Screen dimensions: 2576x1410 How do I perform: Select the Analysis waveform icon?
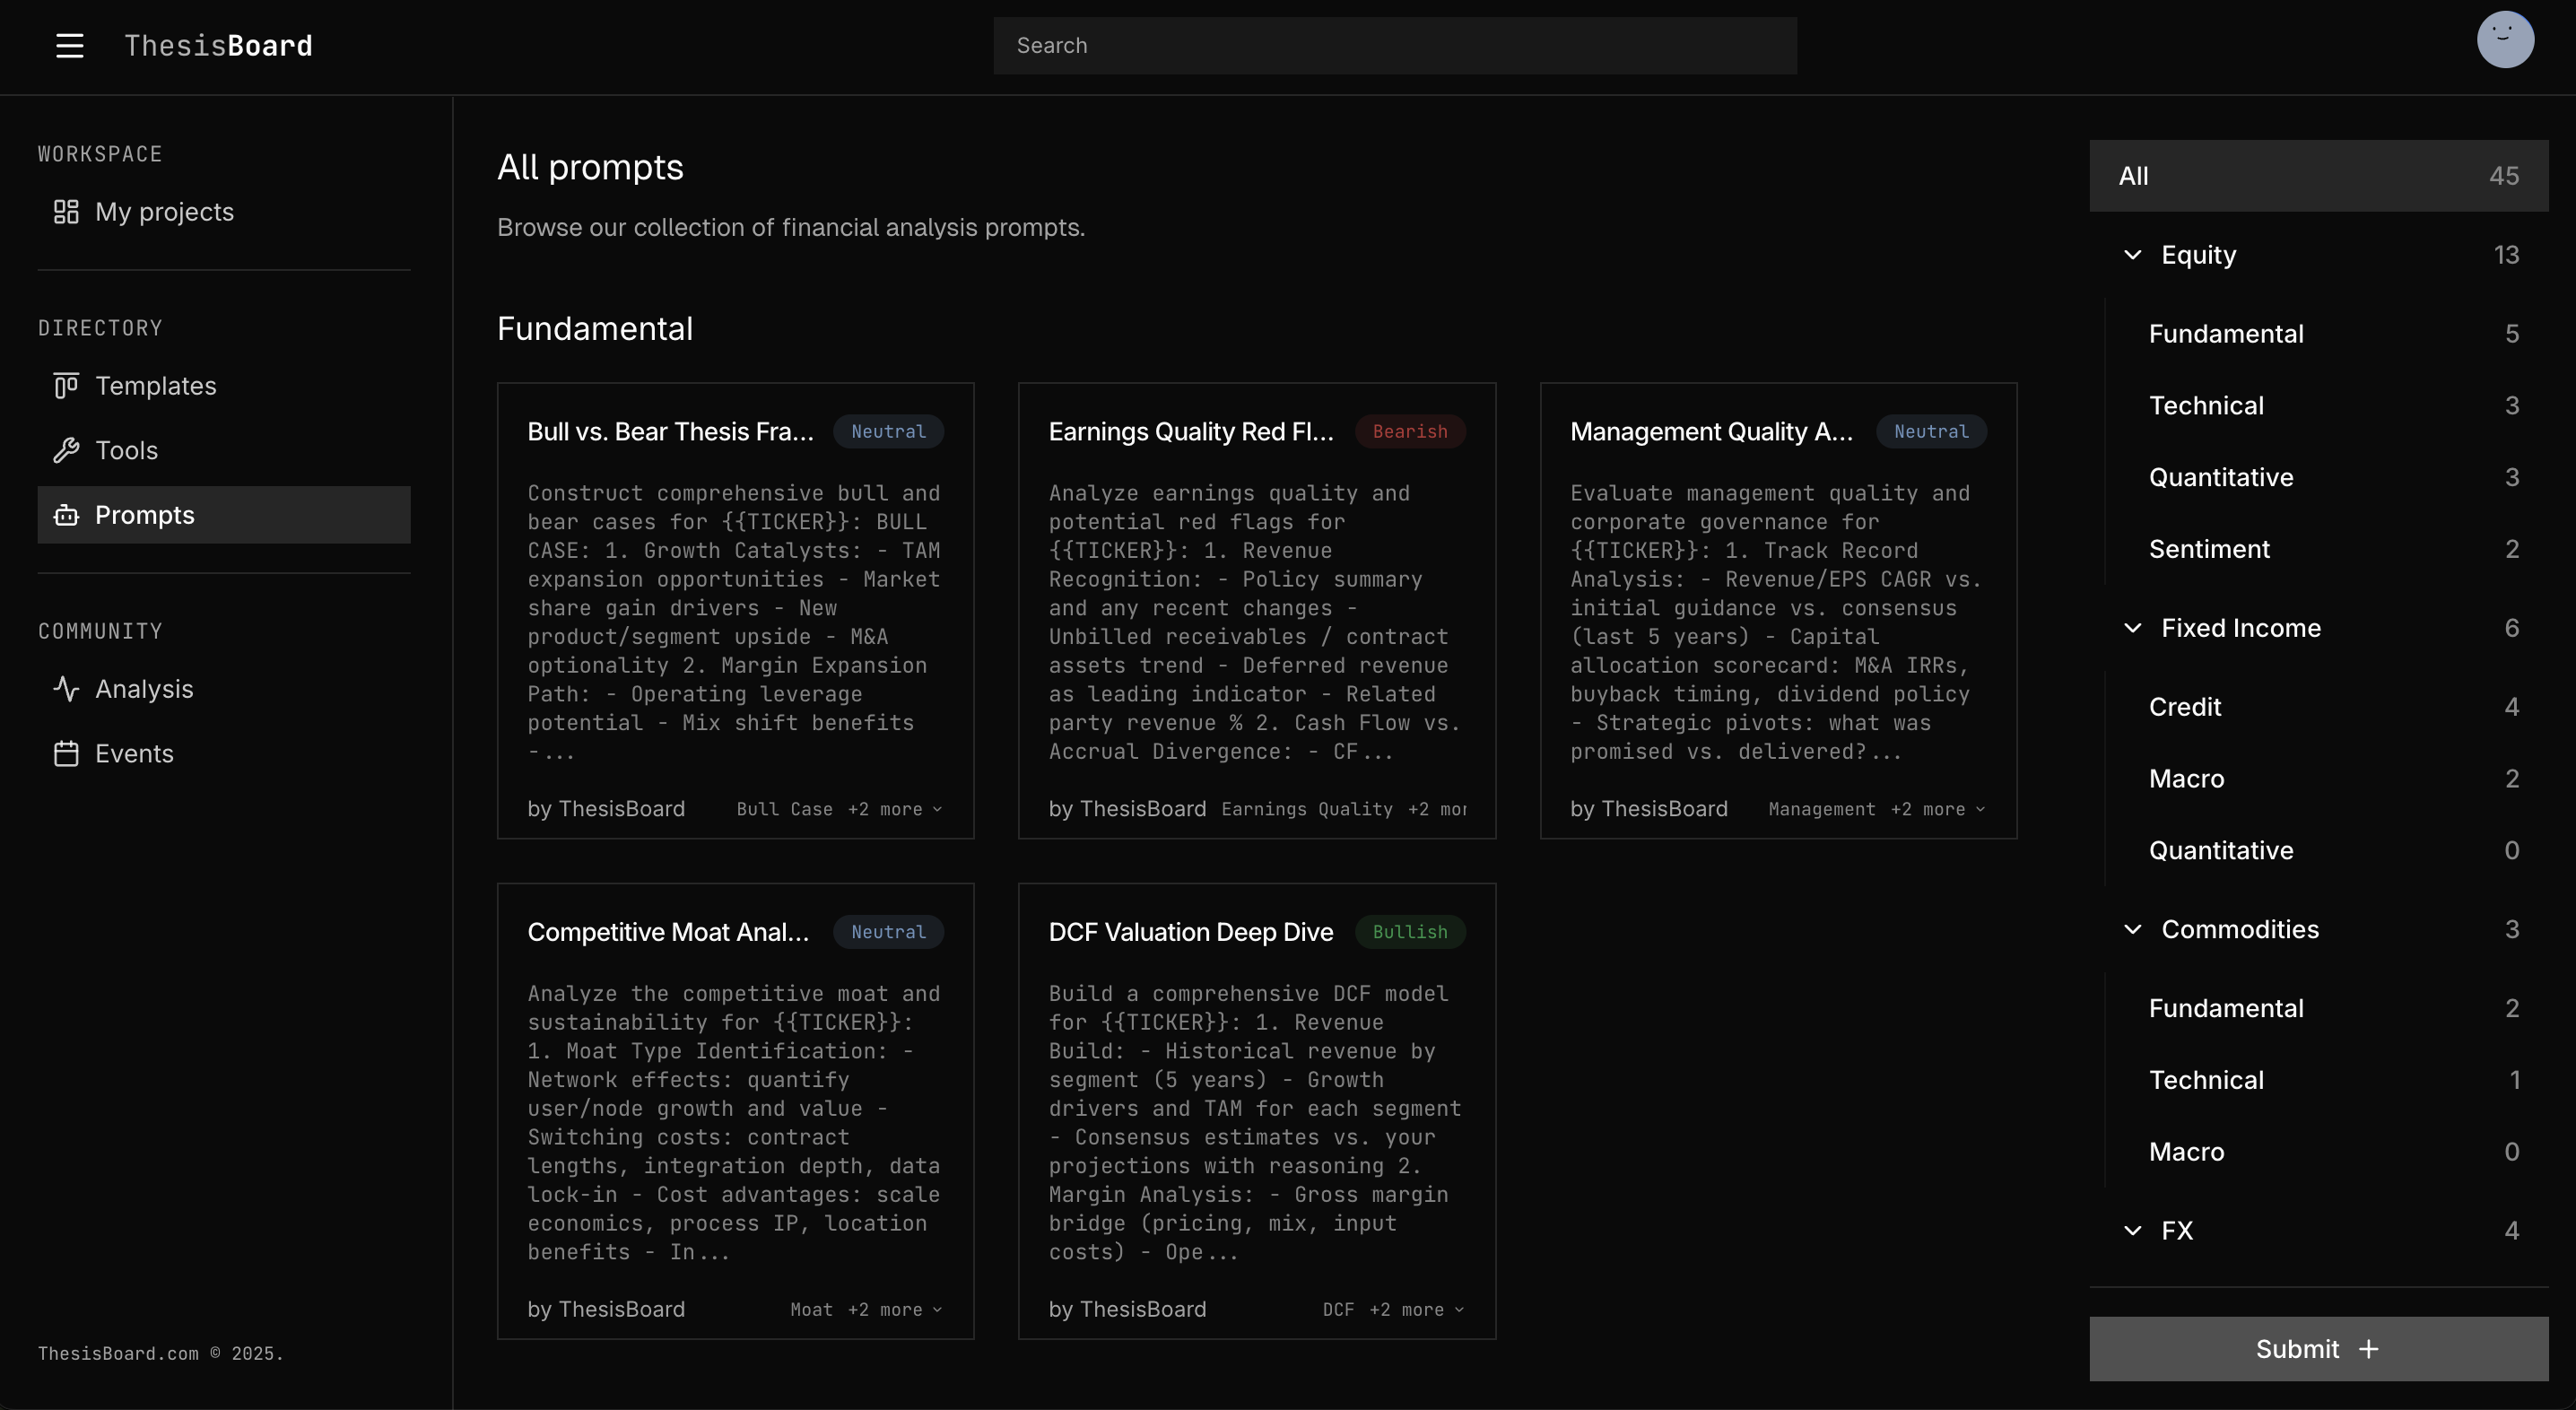[66, 688]
